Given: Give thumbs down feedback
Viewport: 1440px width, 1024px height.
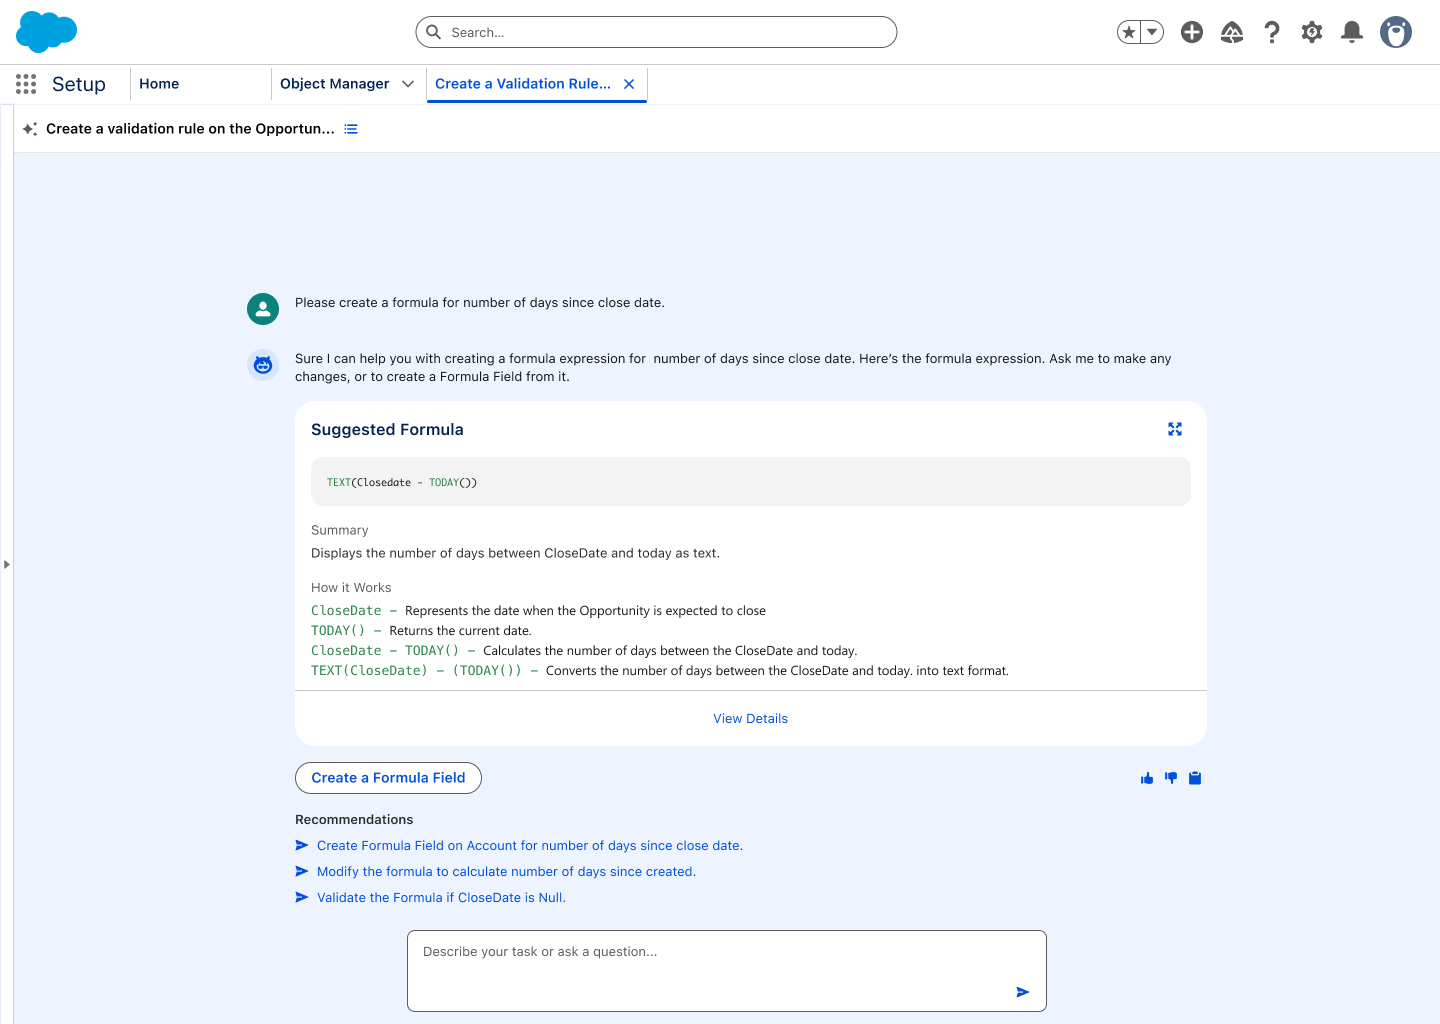Looking at the screenshot, I should click(1171, 778).
